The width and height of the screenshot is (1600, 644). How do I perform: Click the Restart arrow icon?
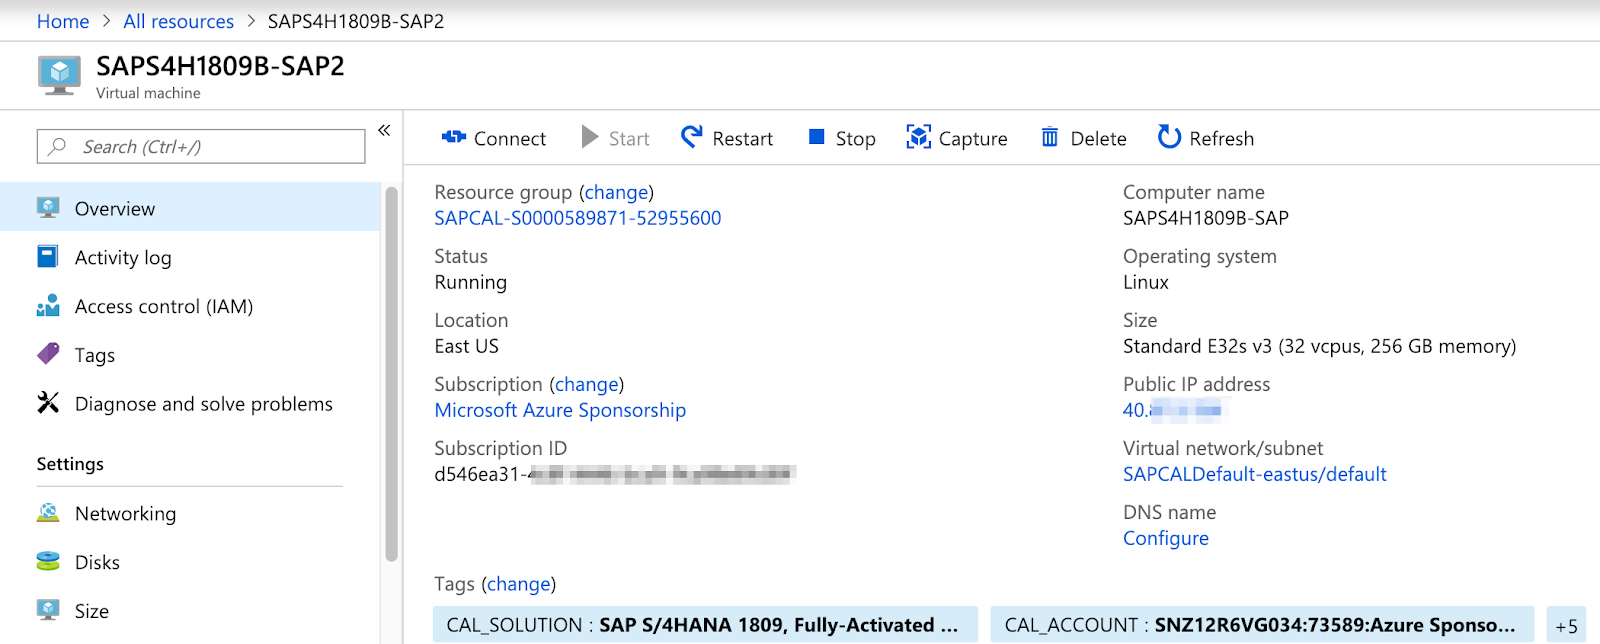tap(692, 137)
